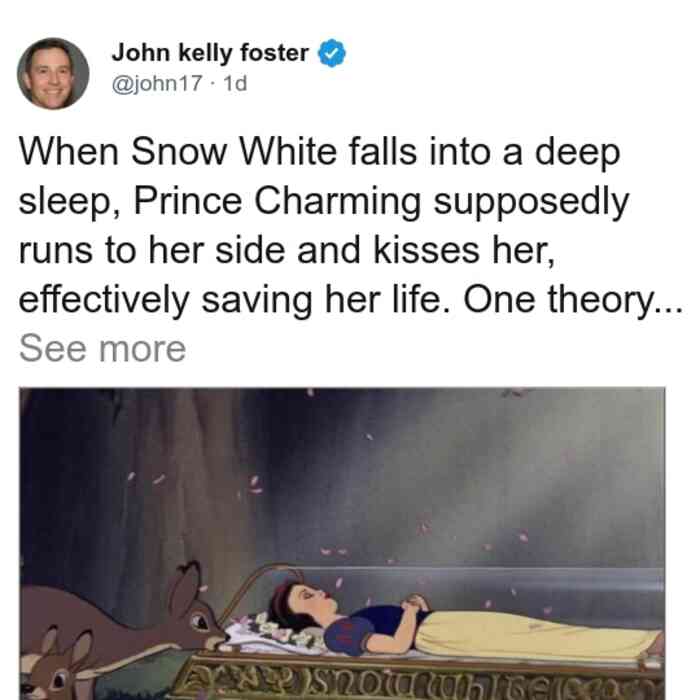Open John kelly foster's profile avatar

pos(53,74)
